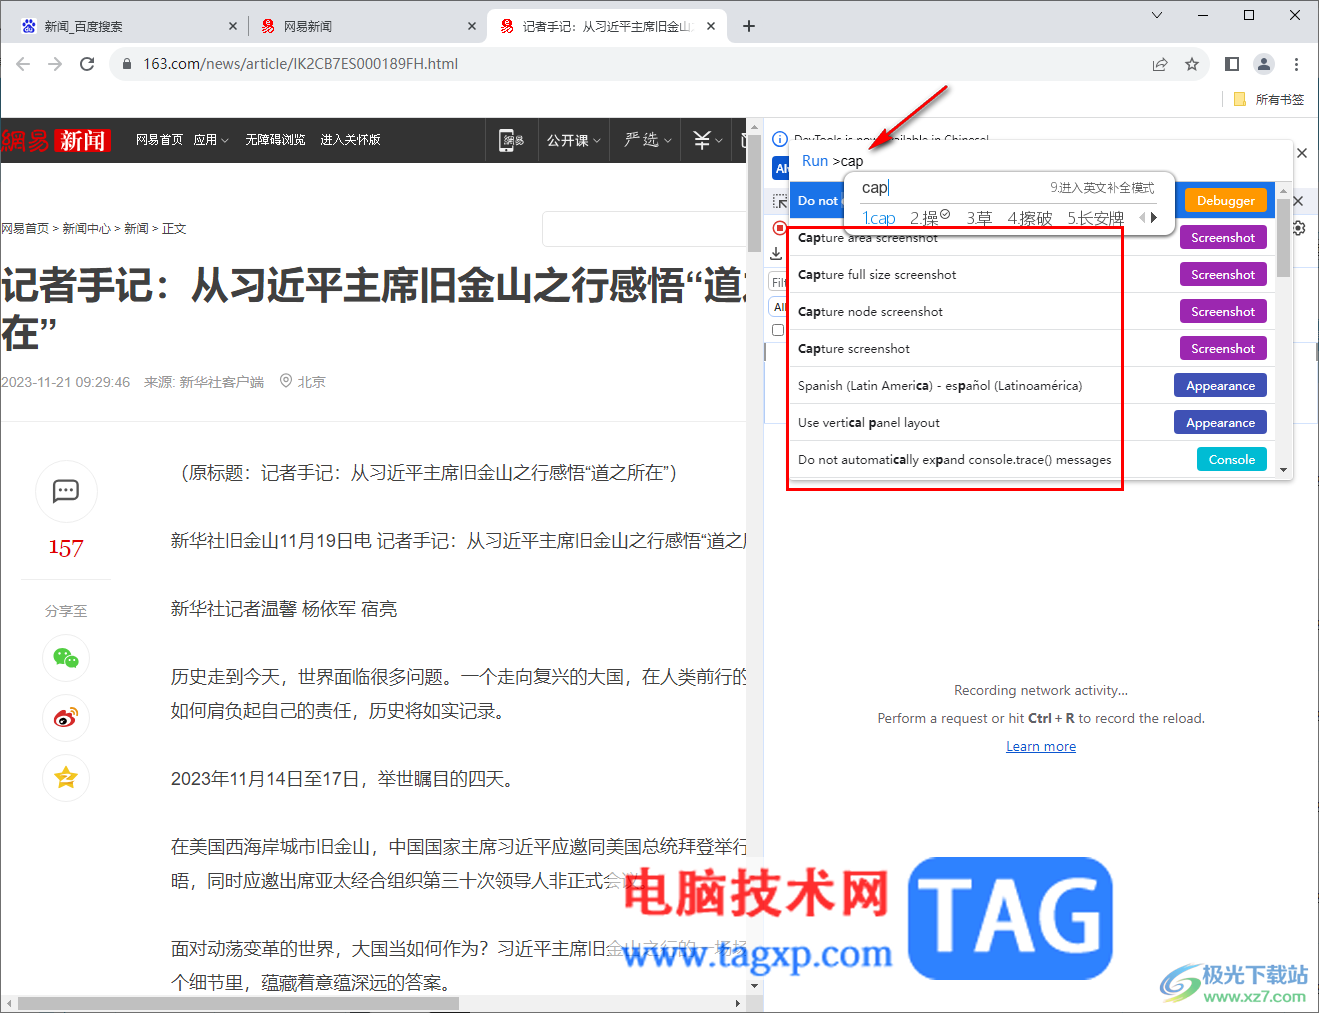Select the inspect element cursor icon in DevTools
Viewport: 1319px width, 1013px height.
779,201
